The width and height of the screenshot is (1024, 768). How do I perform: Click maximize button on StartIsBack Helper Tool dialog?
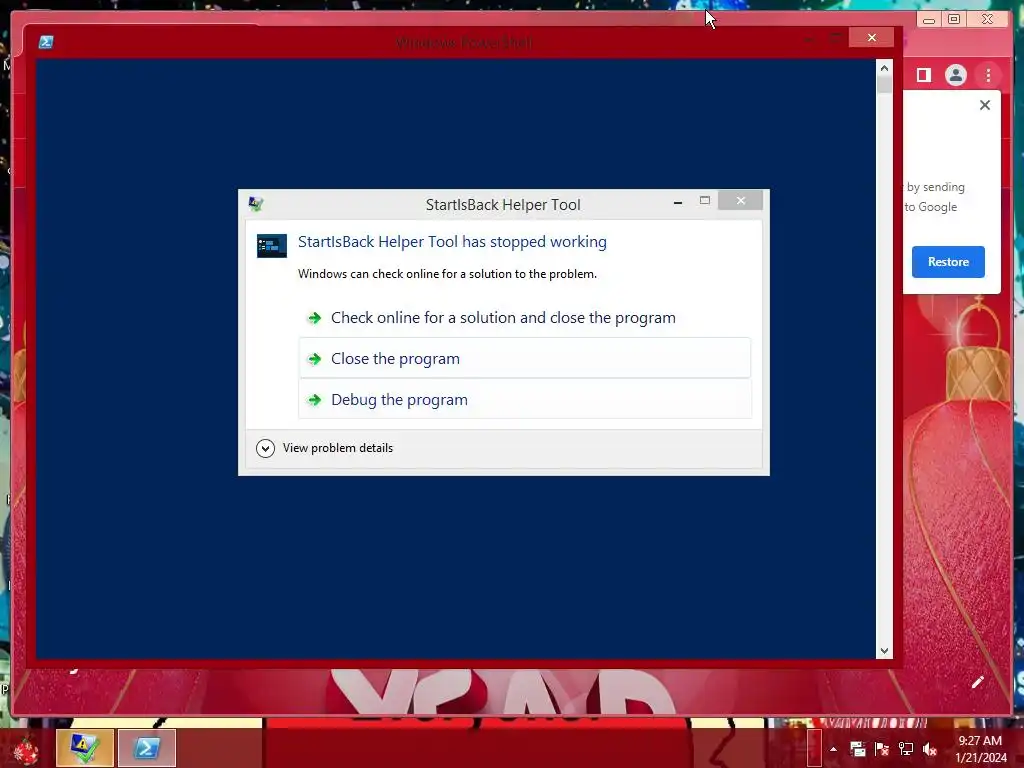(705, 200)
